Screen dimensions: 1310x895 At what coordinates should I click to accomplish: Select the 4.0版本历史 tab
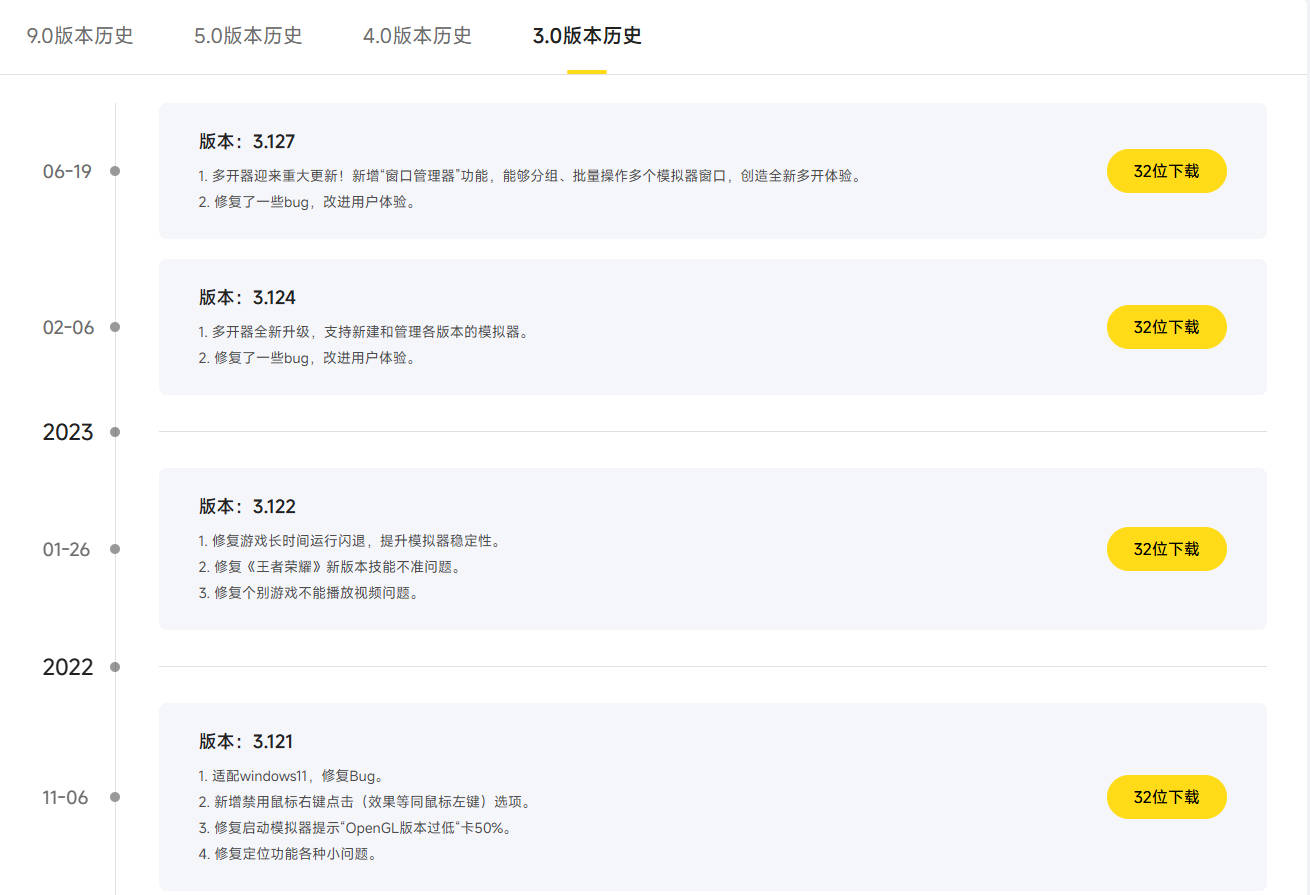(415, 34)
